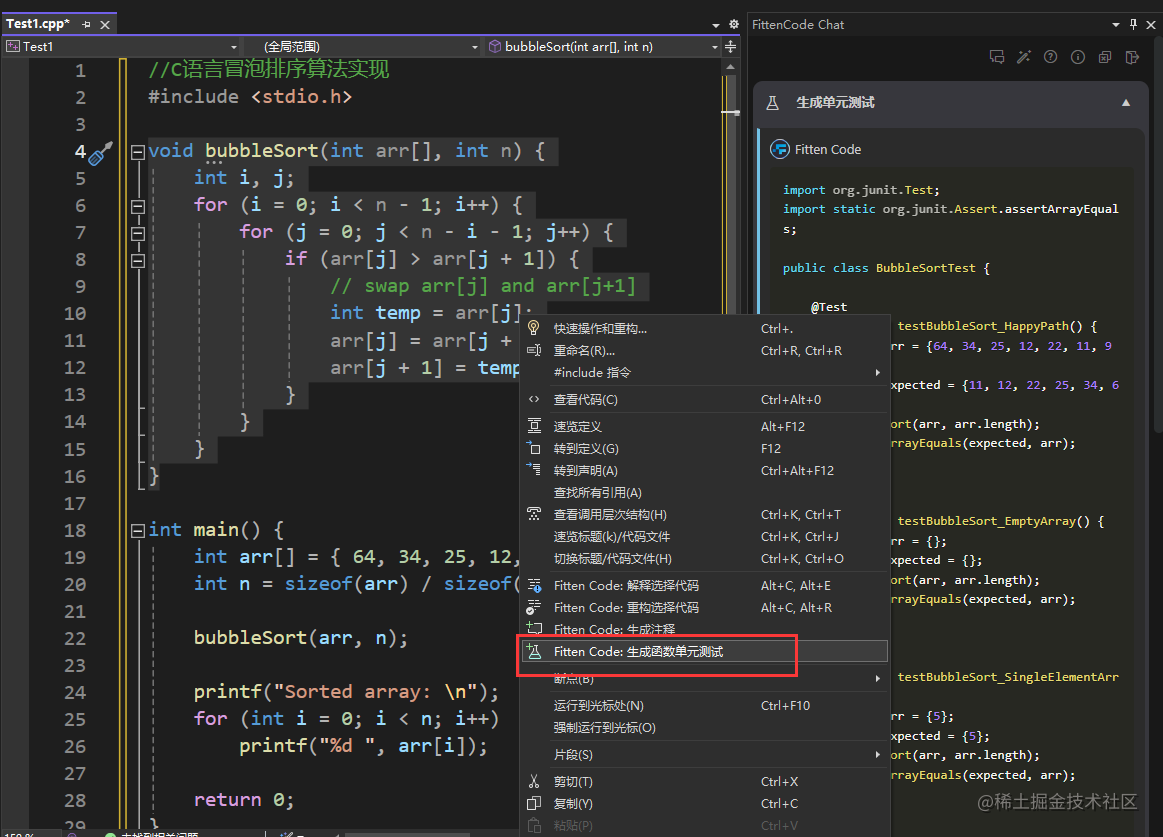Select 运行到光标处(N) menu item
1163x837 pixels.
coord(705,706)
